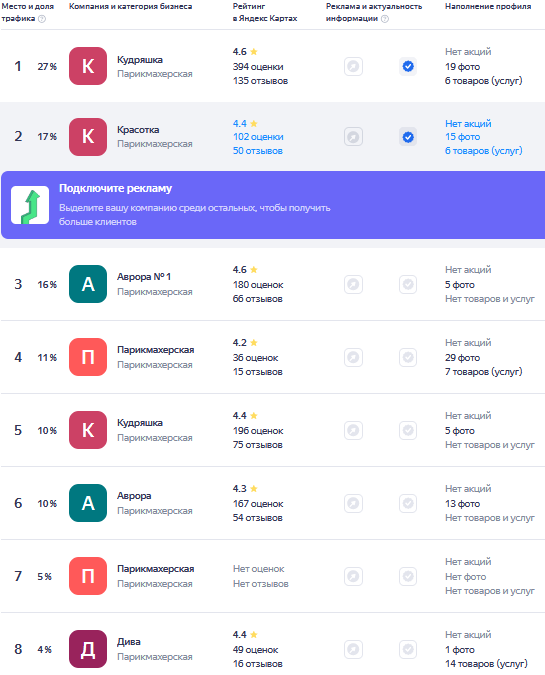545x675 pixels.
Task: Click the advertising icon in the Дива row
Action: 353,649
